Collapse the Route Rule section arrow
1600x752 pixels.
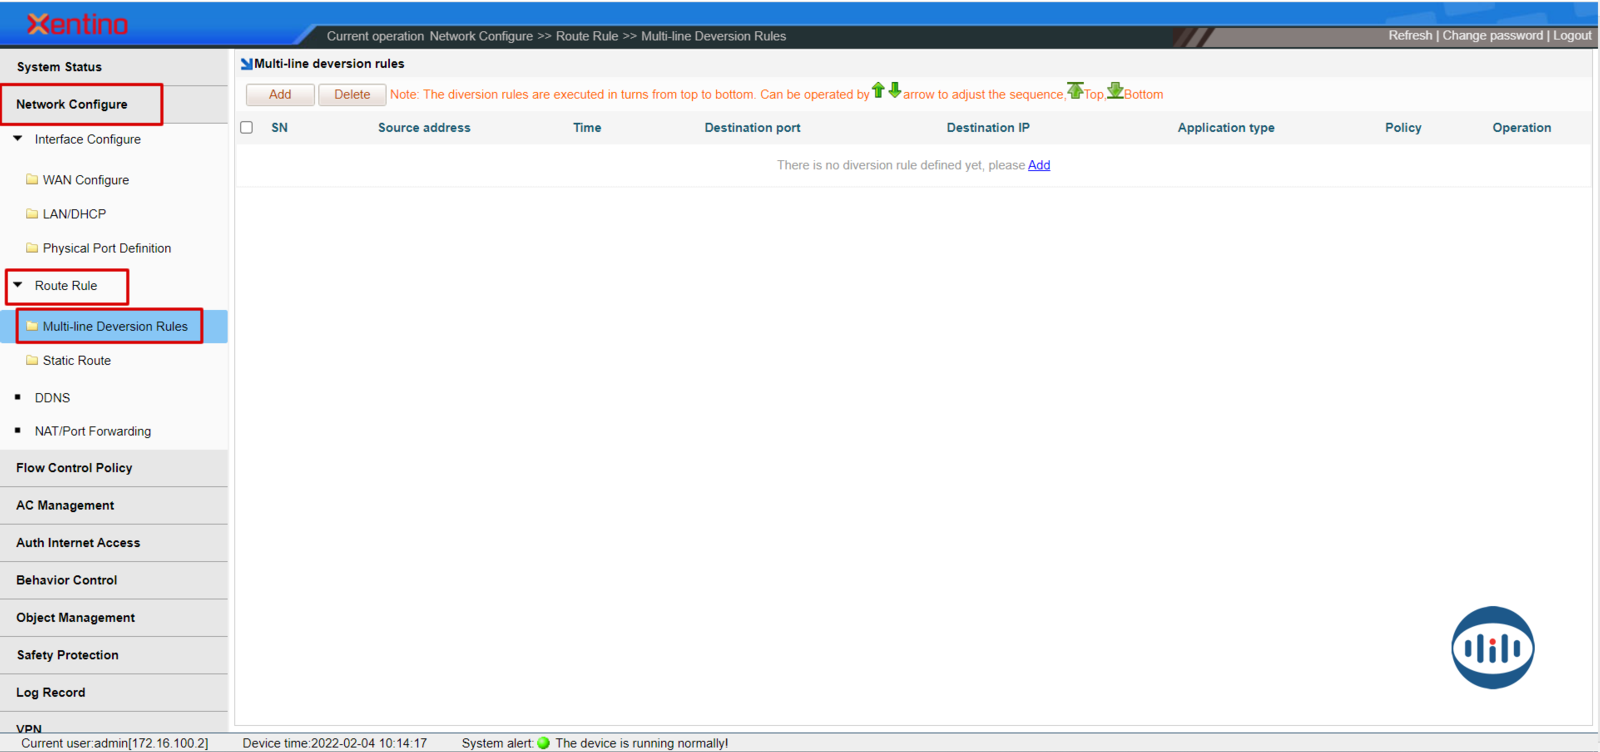click(18, 285)
